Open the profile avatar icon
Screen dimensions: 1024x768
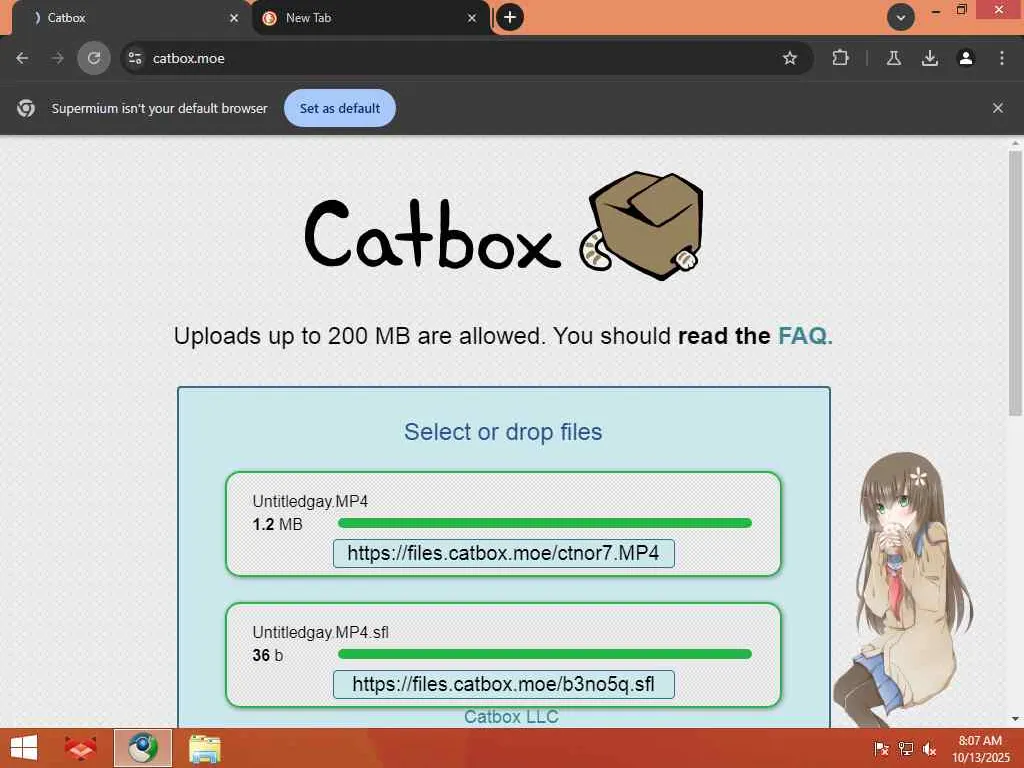[965, 58]
